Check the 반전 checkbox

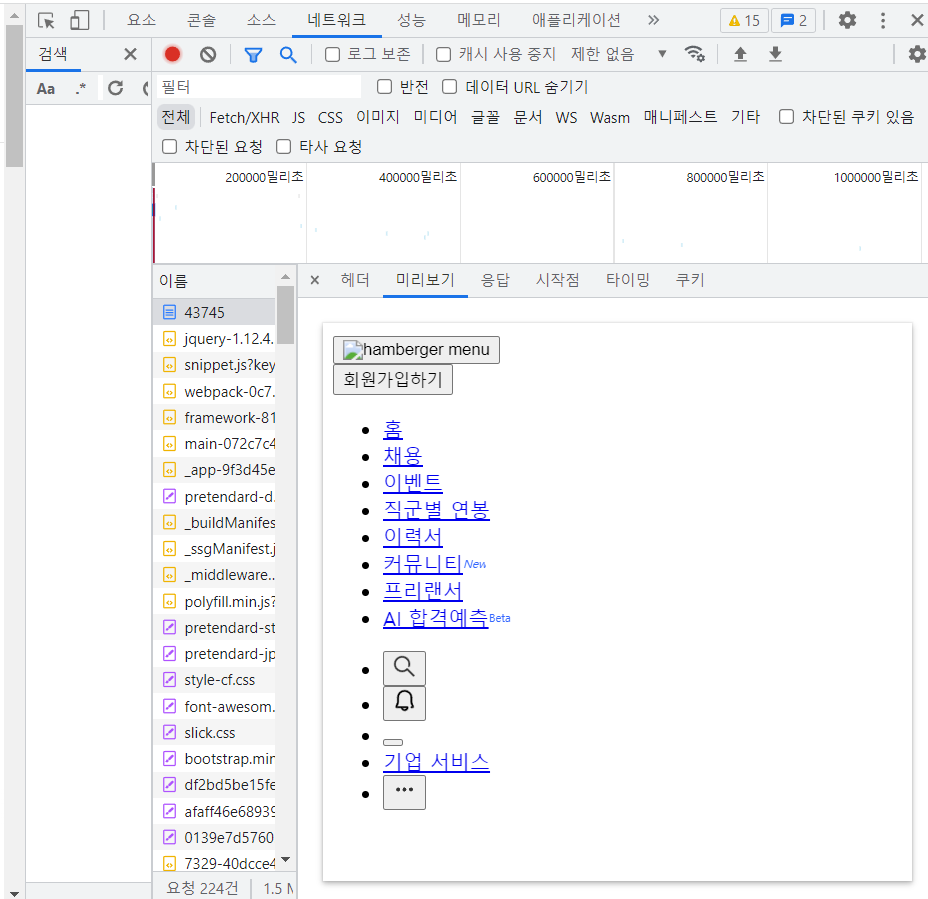(385, 87)
